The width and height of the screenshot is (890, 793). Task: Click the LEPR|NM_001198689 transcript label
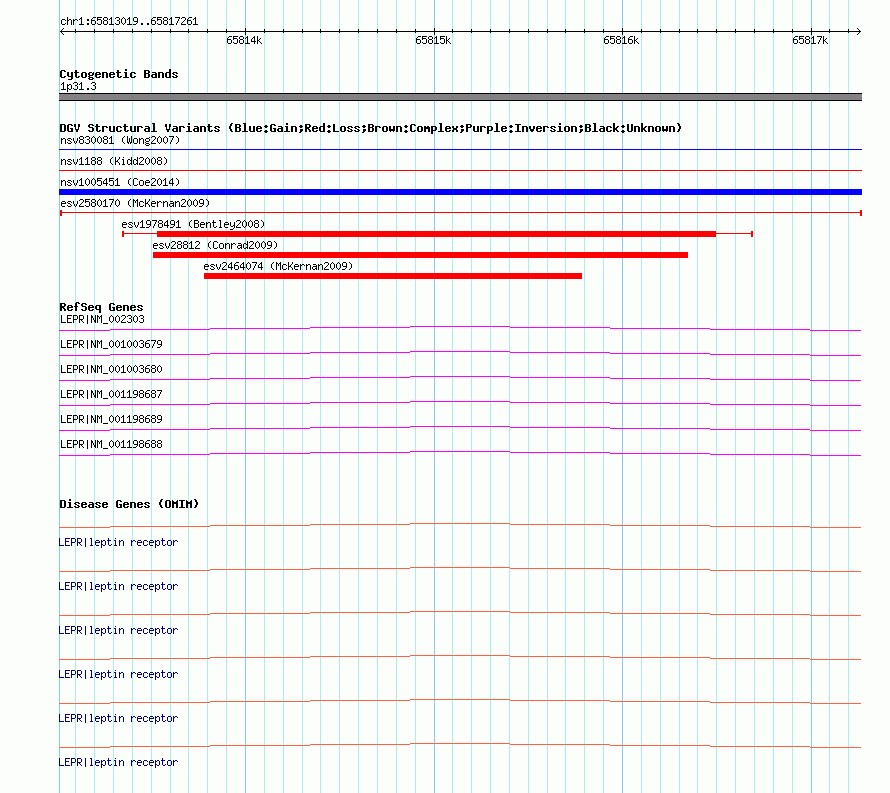coord(111,419)
